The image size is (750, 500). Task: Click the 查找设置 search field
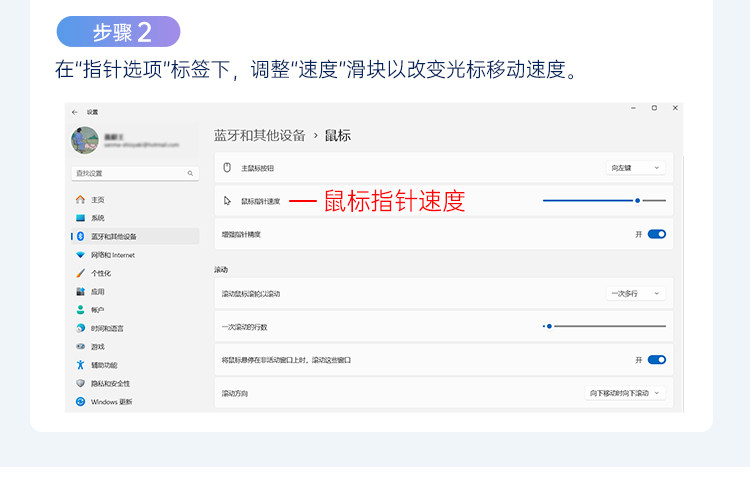tap(130, 173)
